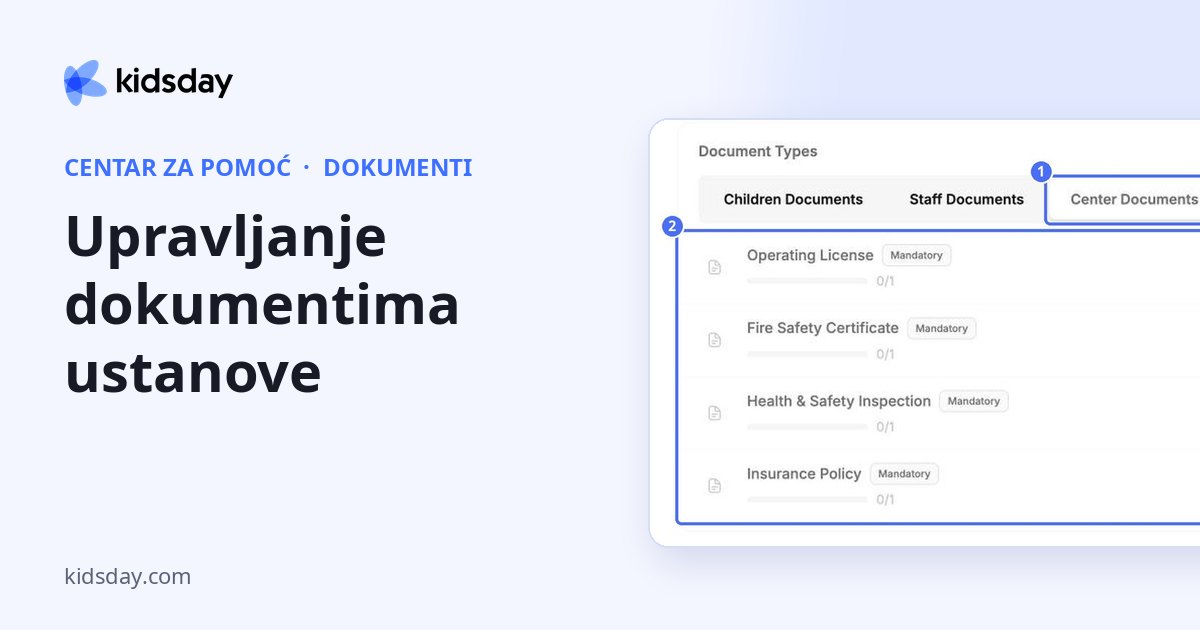
Task: Click the Insurance Policy progress bar
Action: [x=807, y=499]
